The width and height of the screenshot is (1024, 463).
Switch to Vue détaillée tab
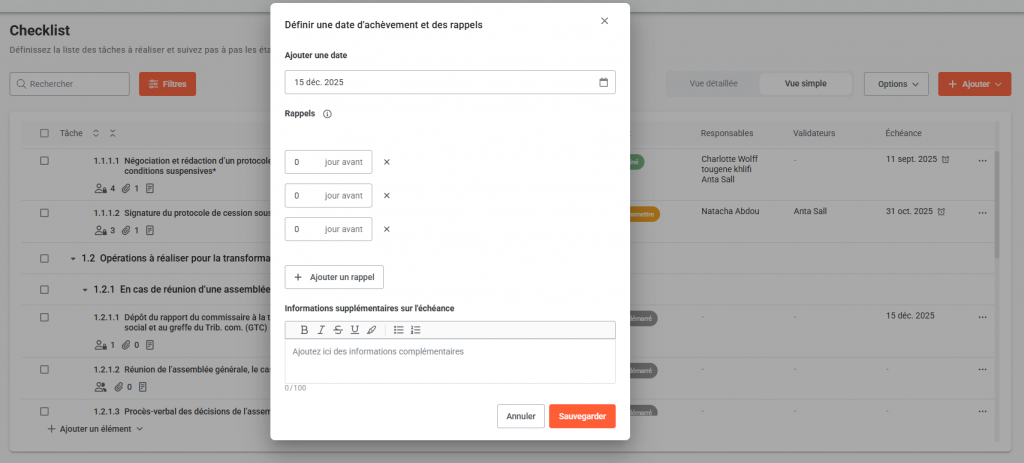[713, 84]
